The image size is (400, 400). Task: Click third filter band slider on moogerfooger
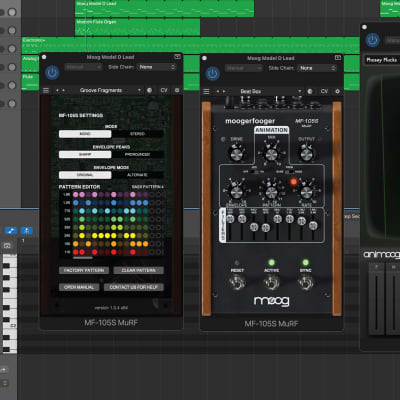[x=254, y=227]
